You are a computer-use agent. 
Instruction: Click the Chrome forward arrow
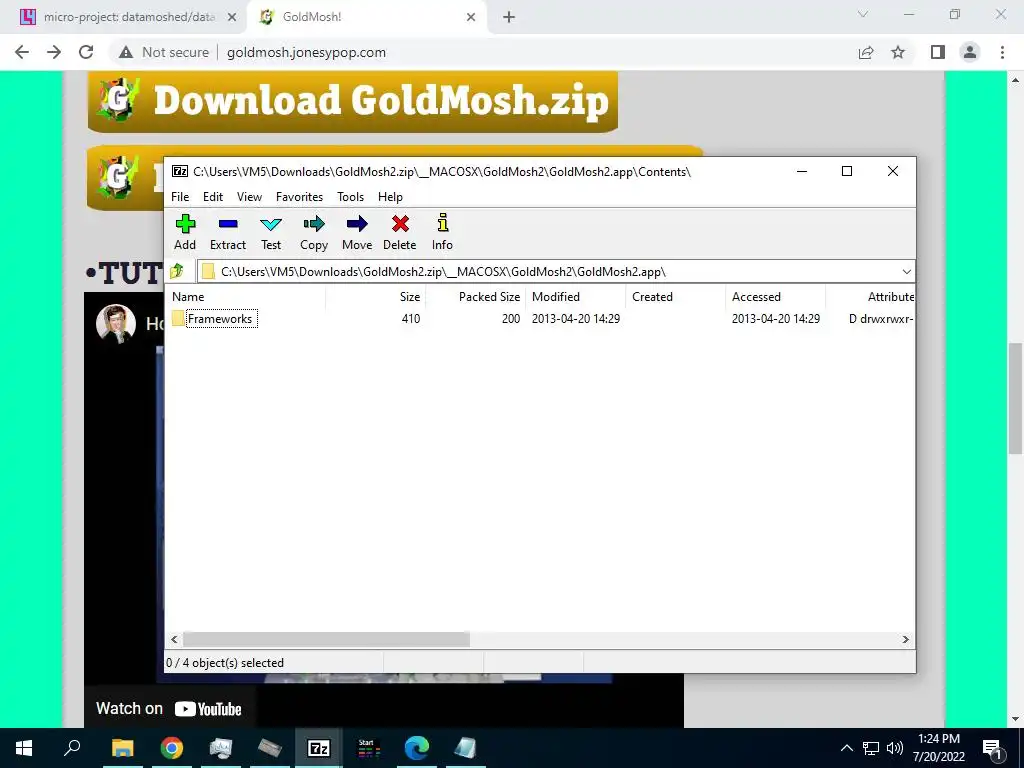click(x=54, y=52)
